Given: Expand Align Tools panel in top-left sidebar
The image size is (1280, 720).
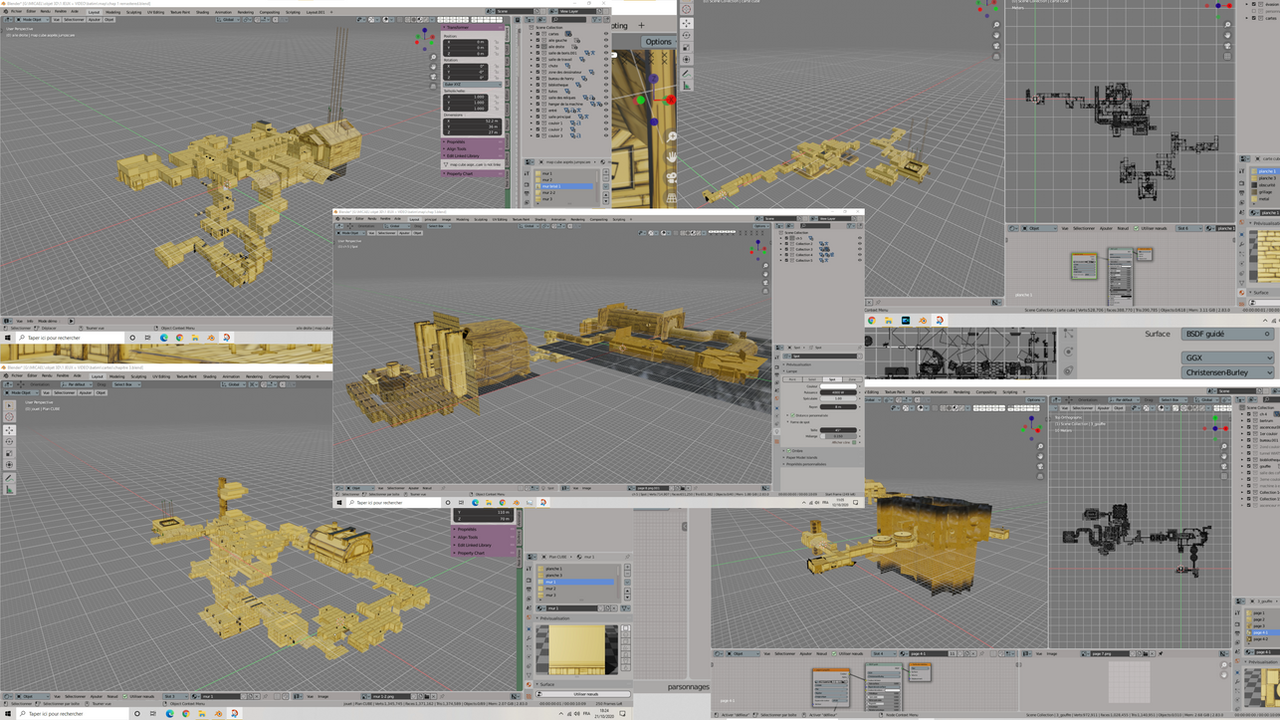Looking at the screenshot, I should click(472, 149).
